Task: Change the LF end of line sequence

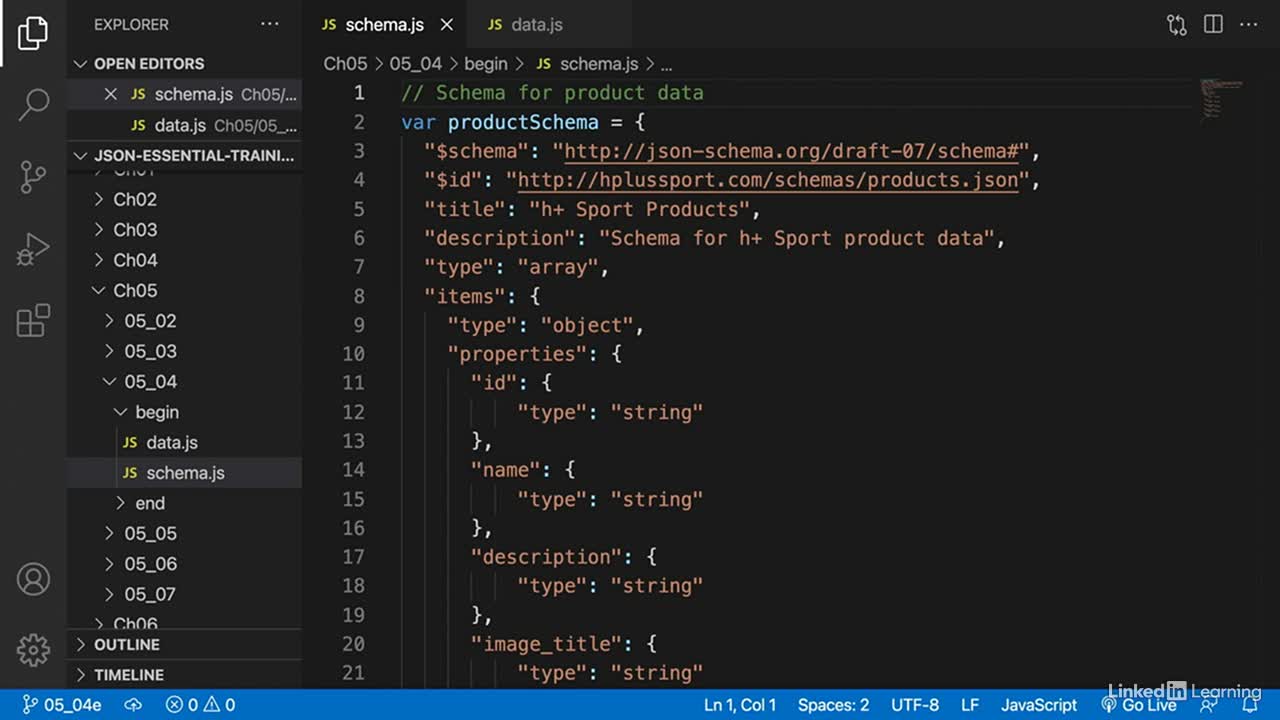Action: (970, 705)
